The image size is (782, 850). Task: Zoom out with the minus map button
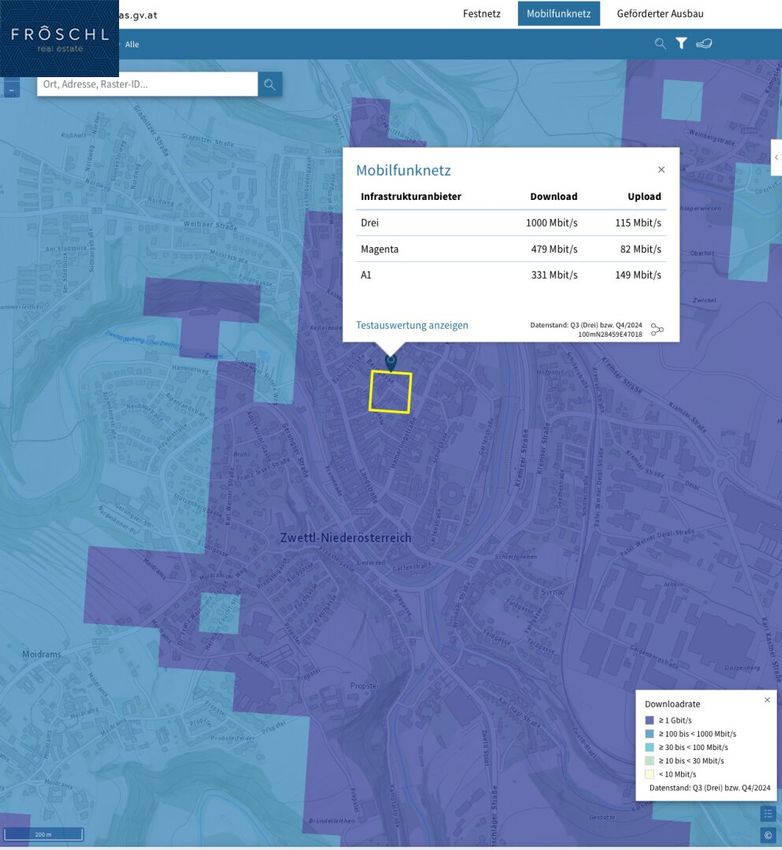click(x=11, y=90)
